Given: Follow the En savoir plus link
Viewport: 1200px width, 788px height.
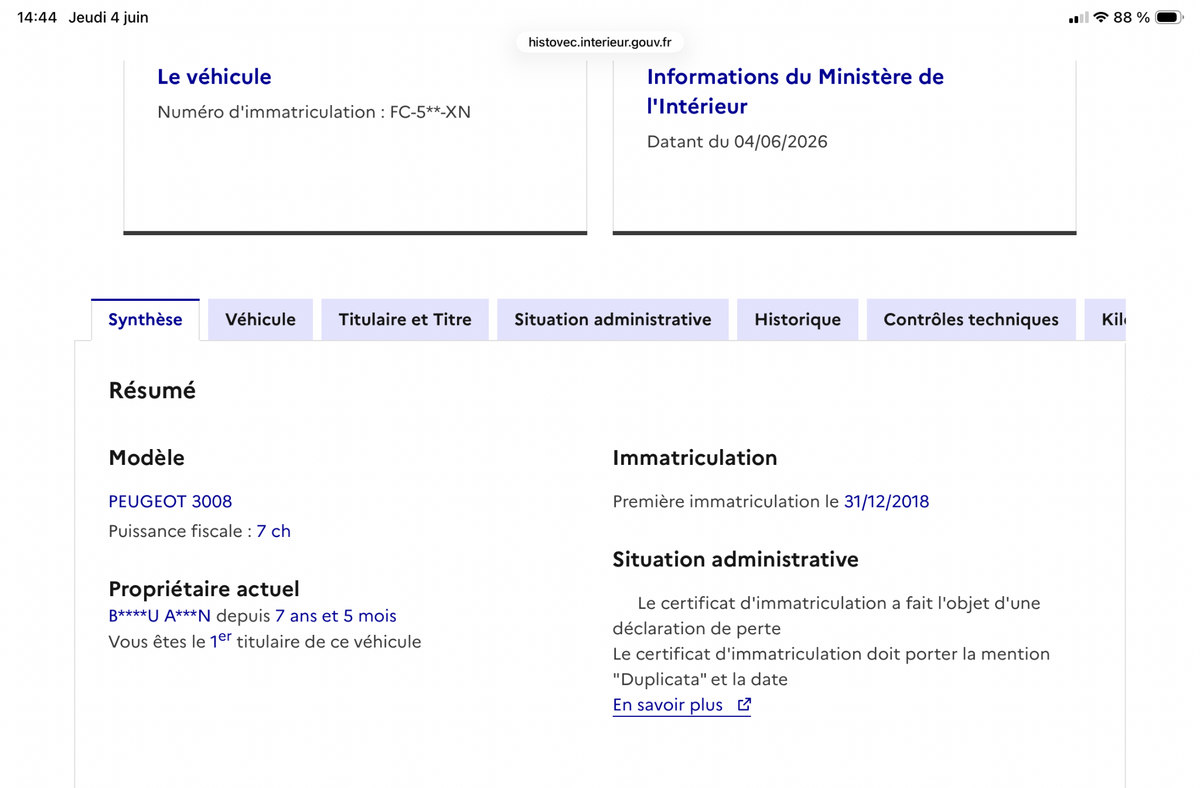Looking at the screenshot, I should click(668, 705).
